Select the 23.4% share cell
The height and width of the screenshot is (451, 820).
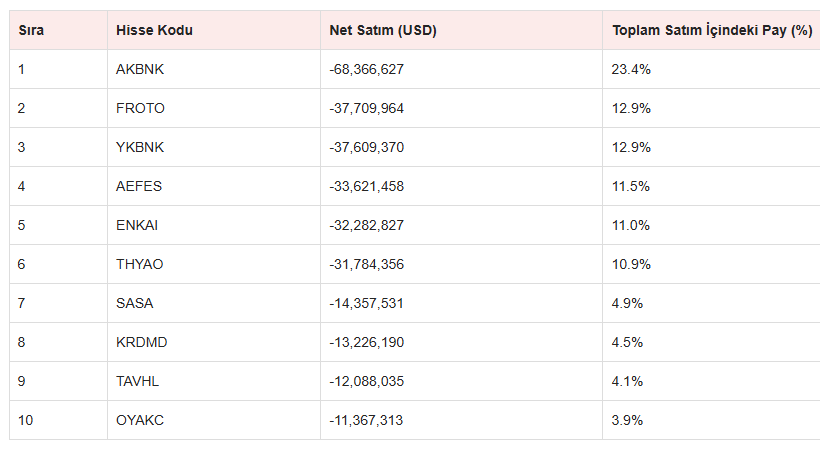pyautogui.click(x=631, y=69)
